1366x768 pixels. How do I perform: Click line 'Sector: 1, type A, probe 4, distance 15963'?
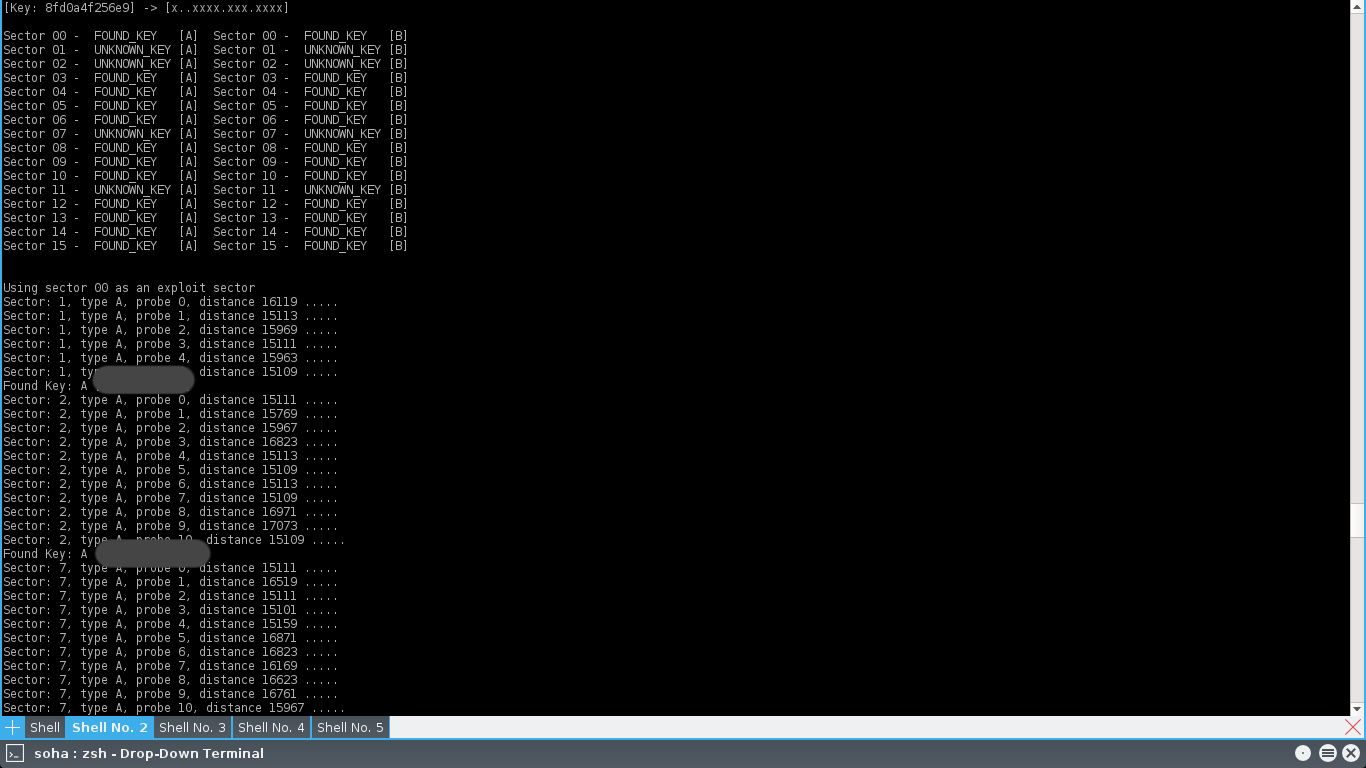pos(170,358)
